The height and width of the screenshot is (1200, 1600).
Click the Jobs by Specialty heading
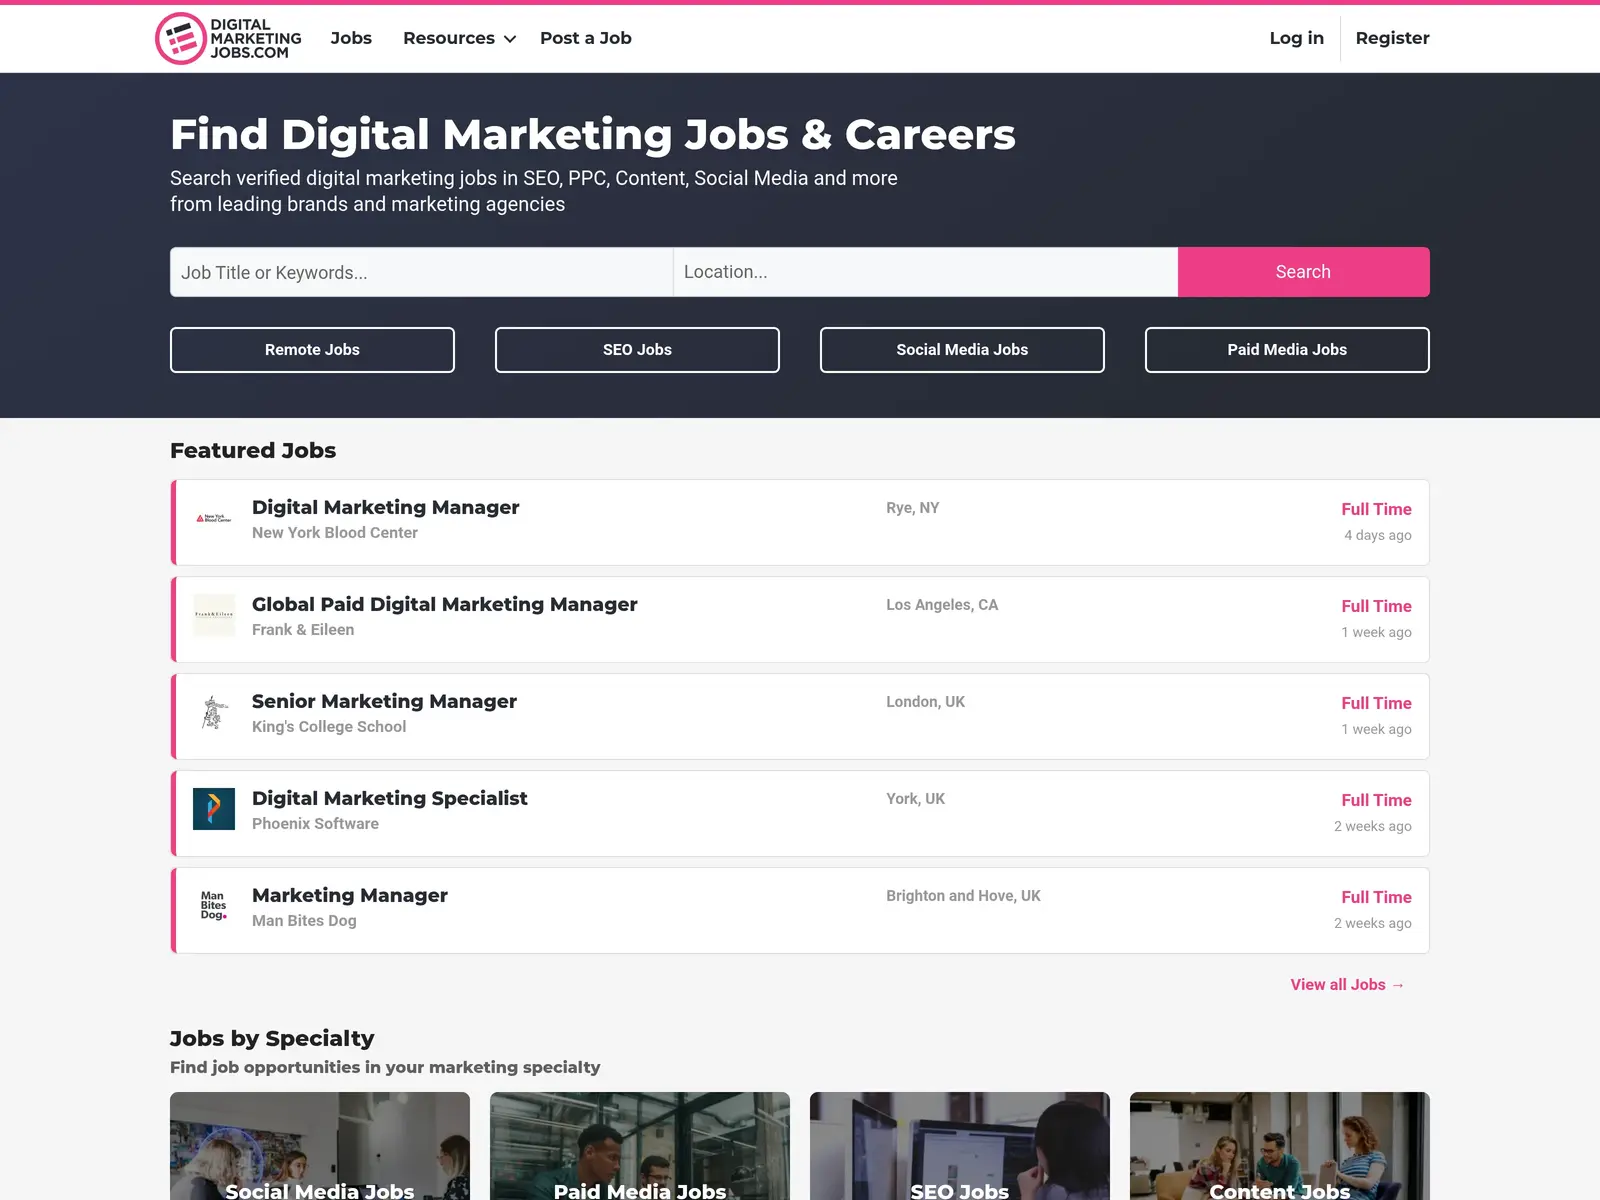[272, 1039]
